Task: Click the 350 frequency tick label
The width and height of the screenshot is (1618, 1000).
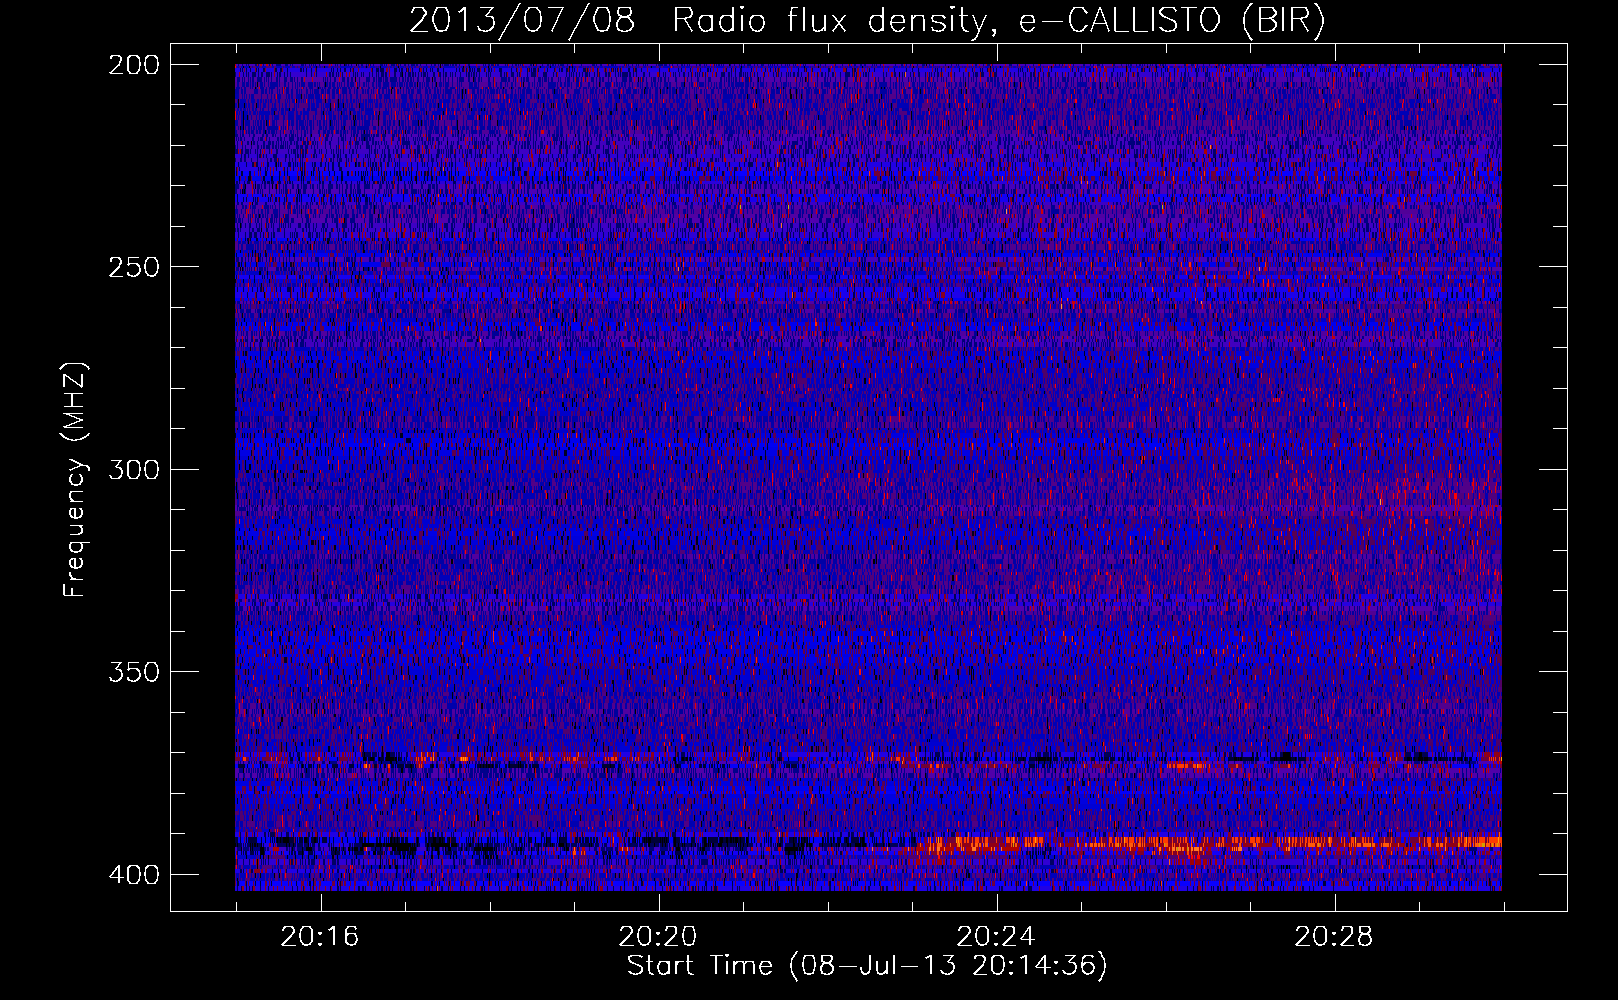Action: [x=133, y=672]
